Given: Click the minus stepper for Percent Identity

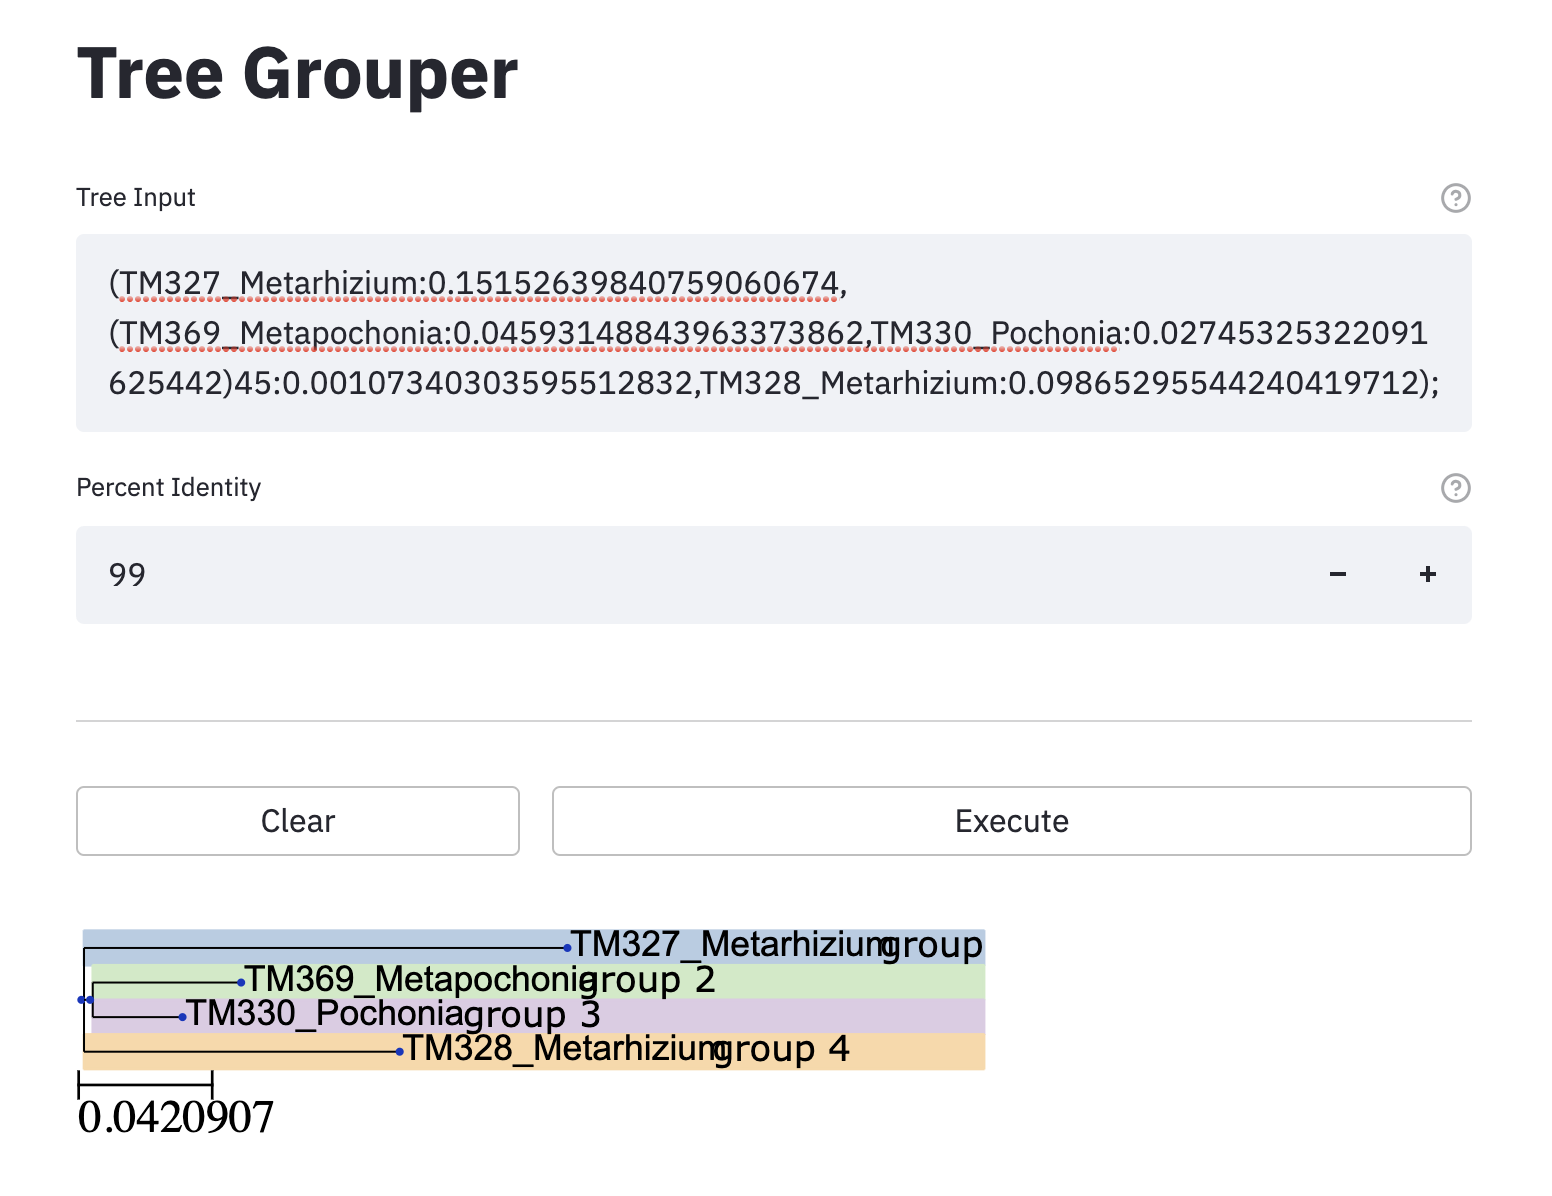Looking at the screenshot, I should click(x=1337, y=574).
